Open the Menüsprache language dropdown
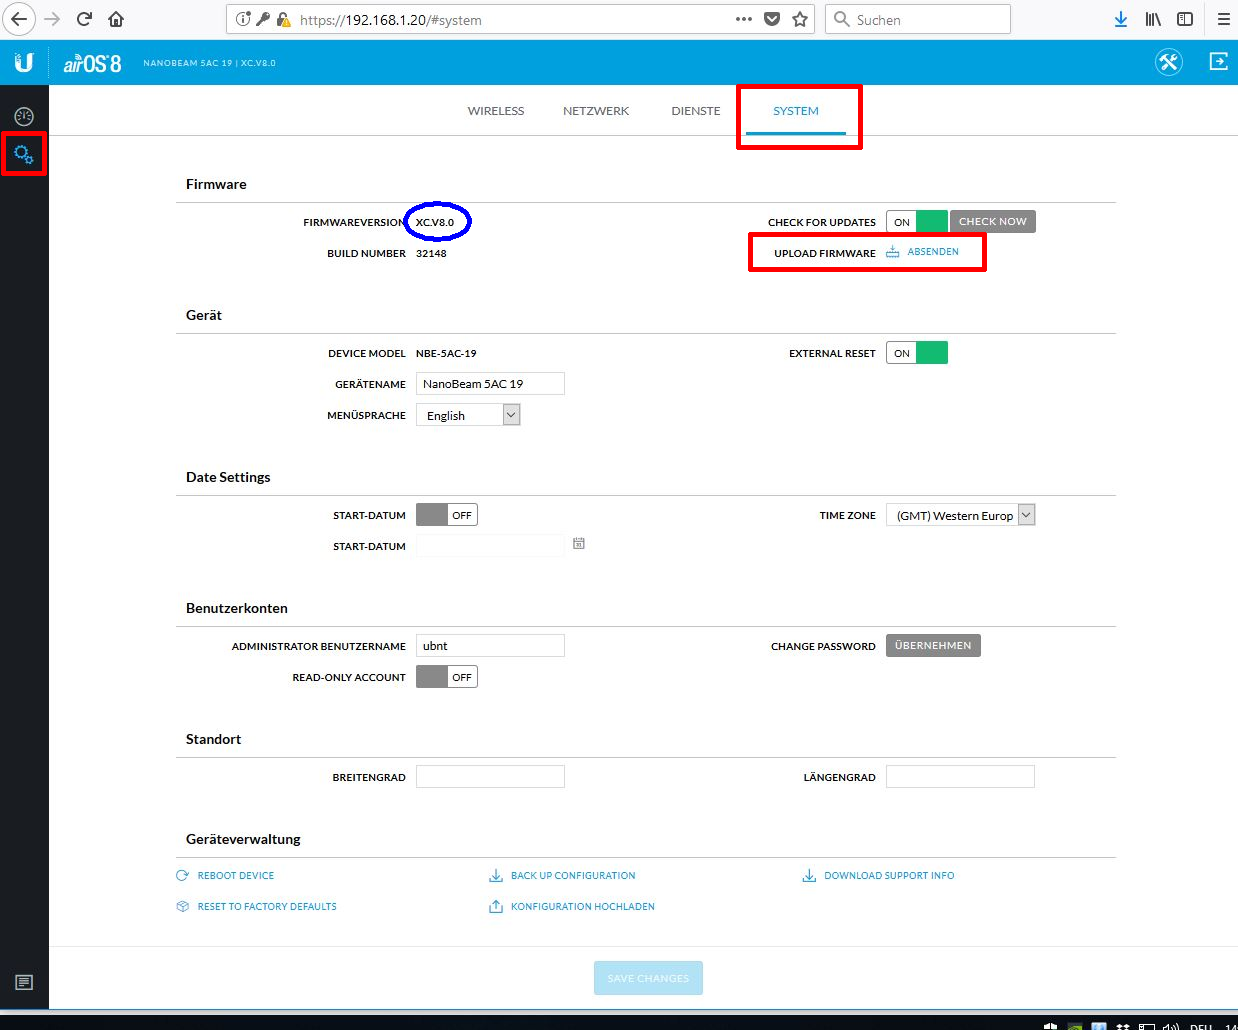 (468, 415)
